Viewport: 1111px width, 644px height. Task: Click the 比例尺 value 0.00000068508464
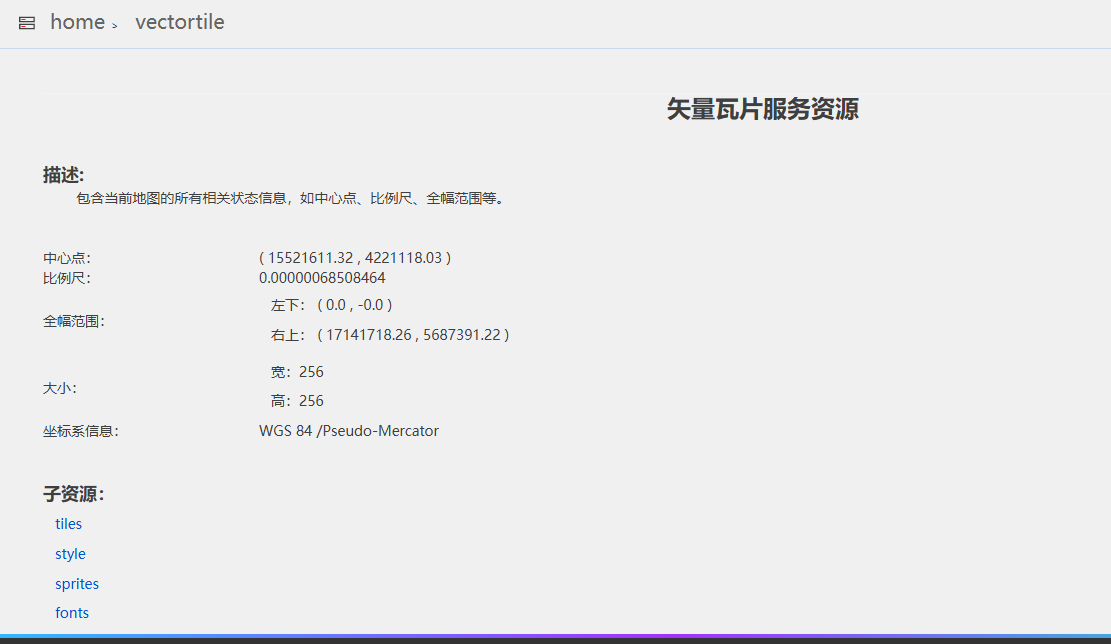322,278
